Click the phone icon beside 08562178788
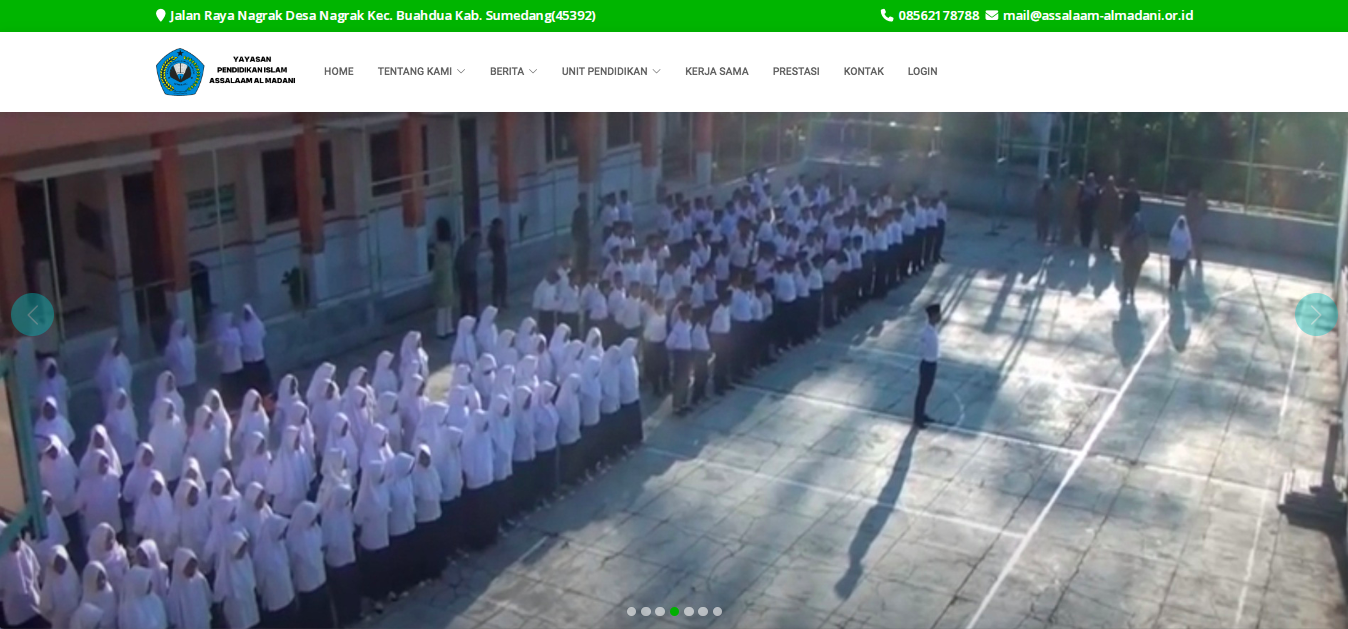 [886, 16]
